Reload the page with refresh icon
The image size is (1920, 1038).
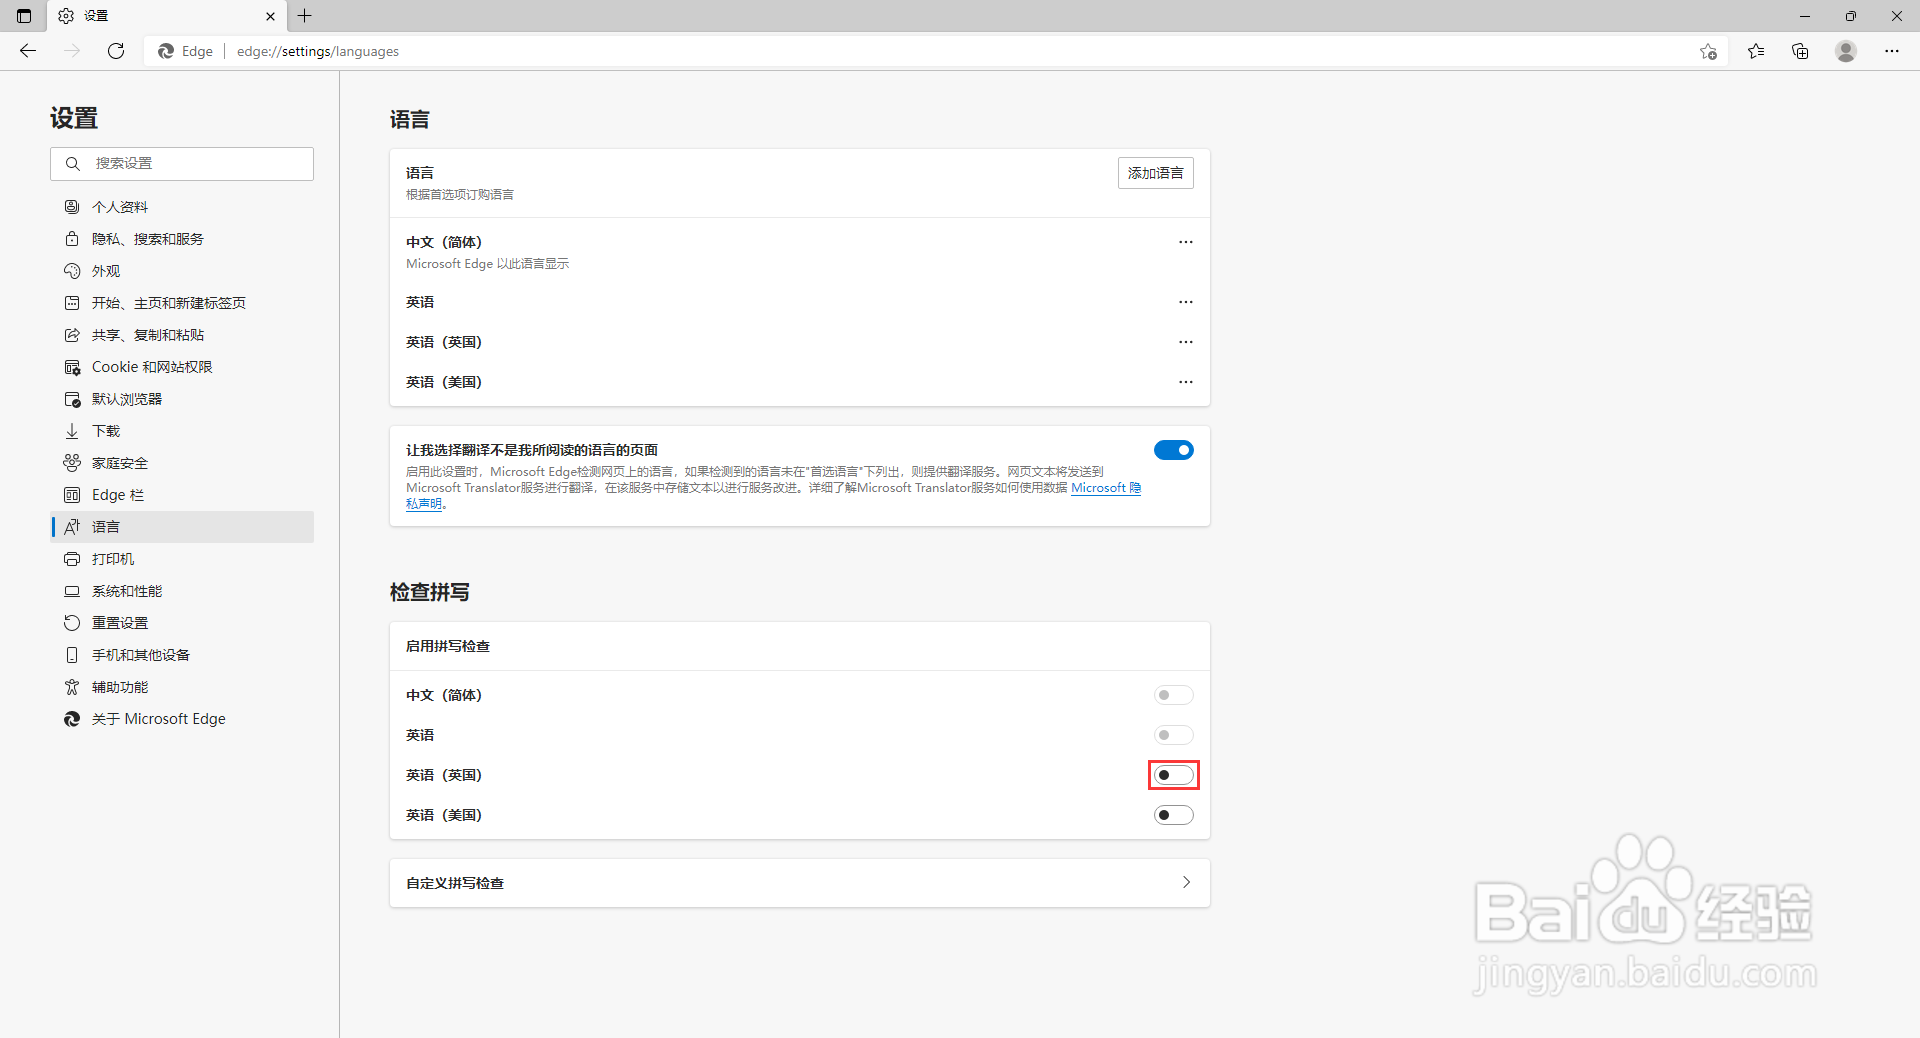coord(116,51)
